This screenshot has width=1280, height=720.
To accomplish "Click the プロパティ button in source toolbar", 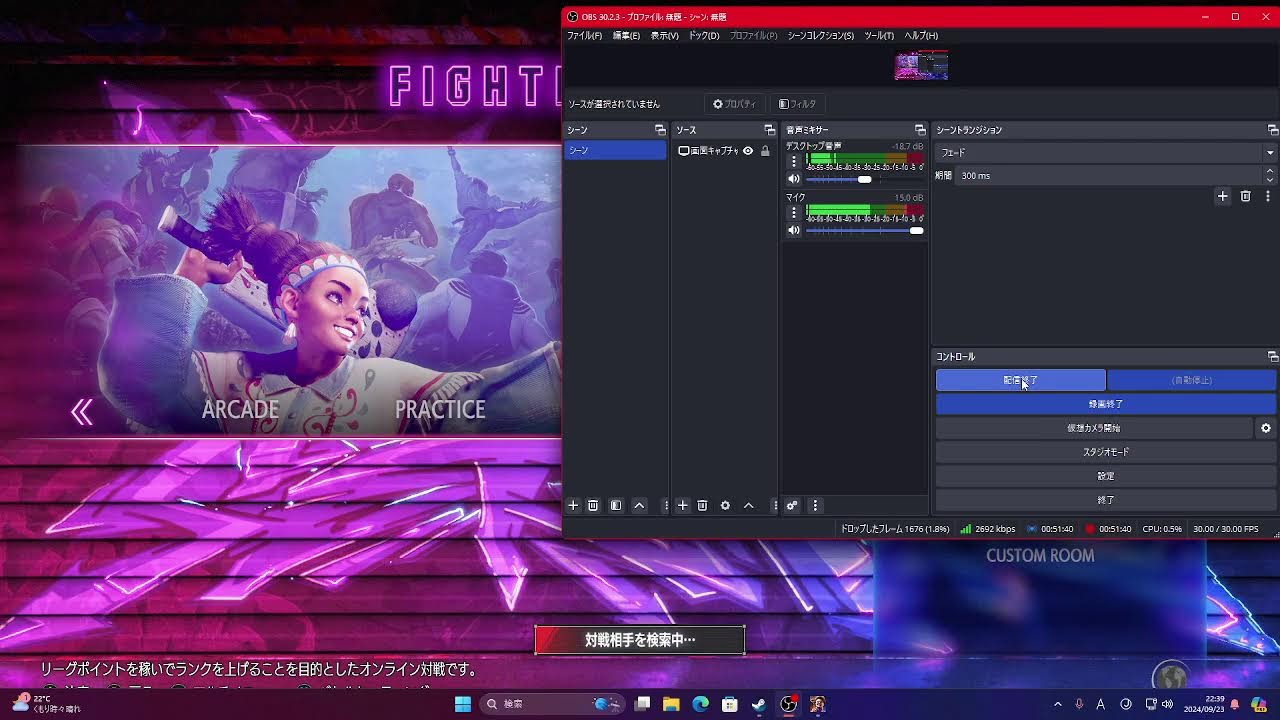I will click(x=734, y=104).
